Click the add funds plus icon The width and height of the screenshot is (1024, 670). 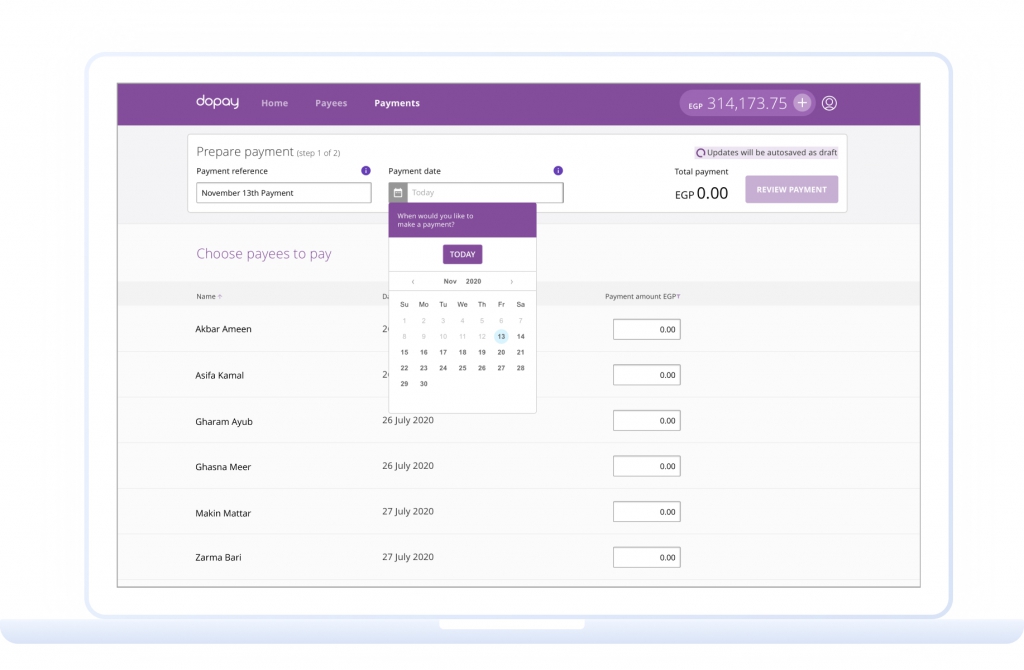click(802, 103)
